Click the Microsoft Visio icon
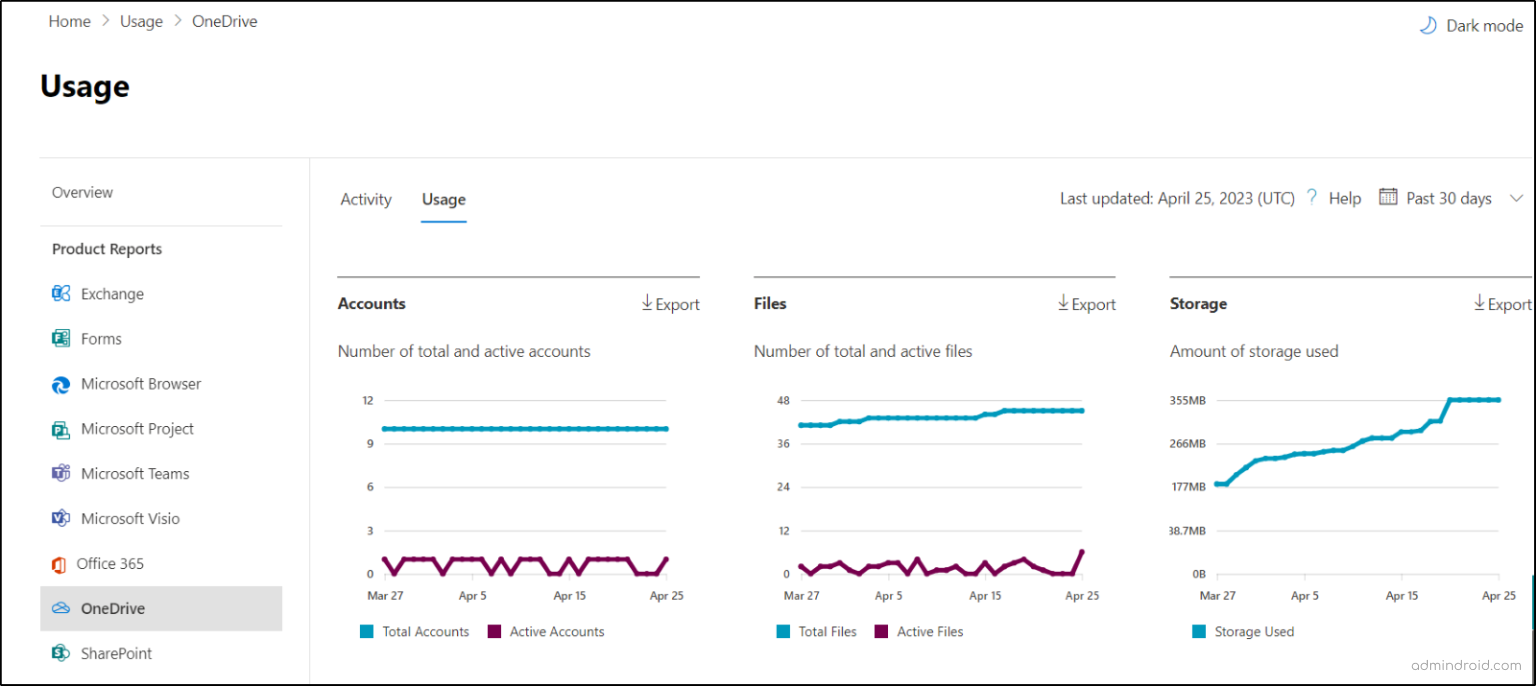The image size is (1536, 686). (x=61, y=518)
